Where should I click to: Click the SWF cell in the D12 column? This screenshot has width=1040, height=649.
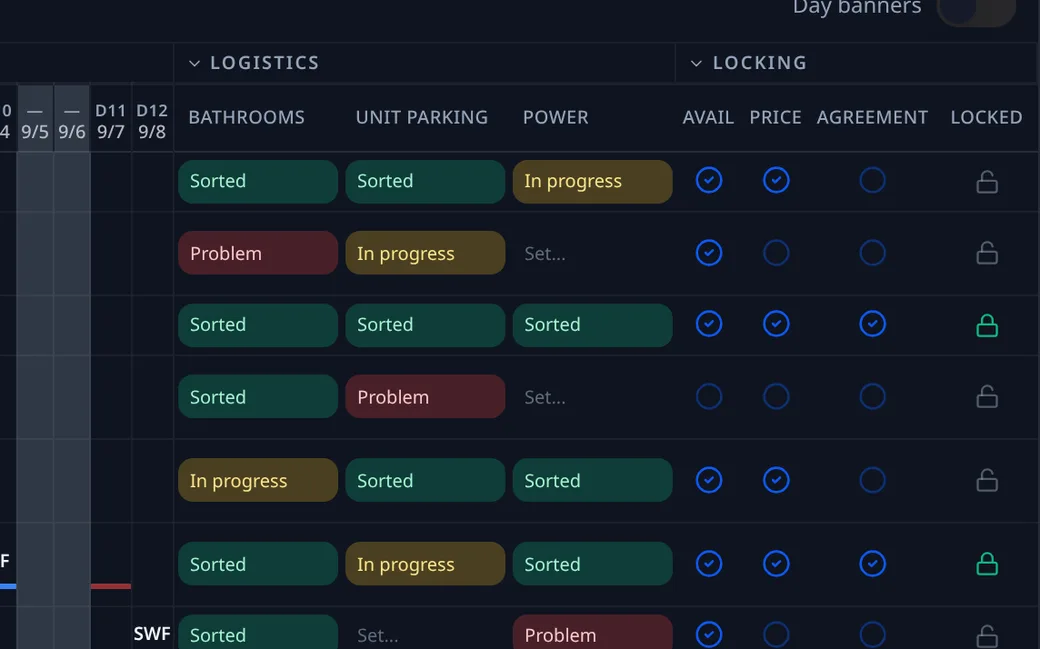pyautogui.click(x=152, y=634)
